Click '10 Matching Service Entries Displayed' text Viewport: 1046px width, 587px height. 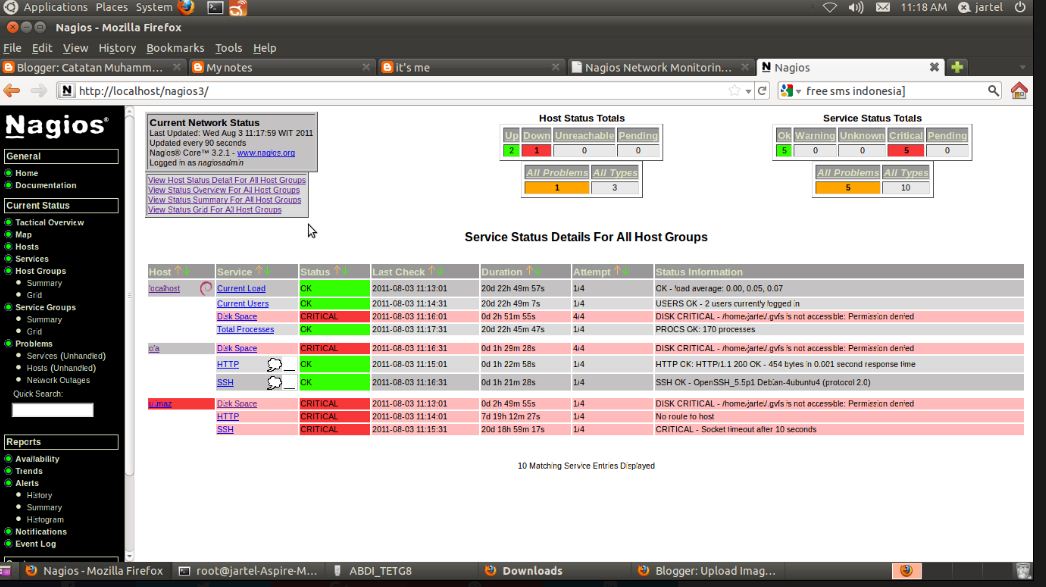point(586,466)
